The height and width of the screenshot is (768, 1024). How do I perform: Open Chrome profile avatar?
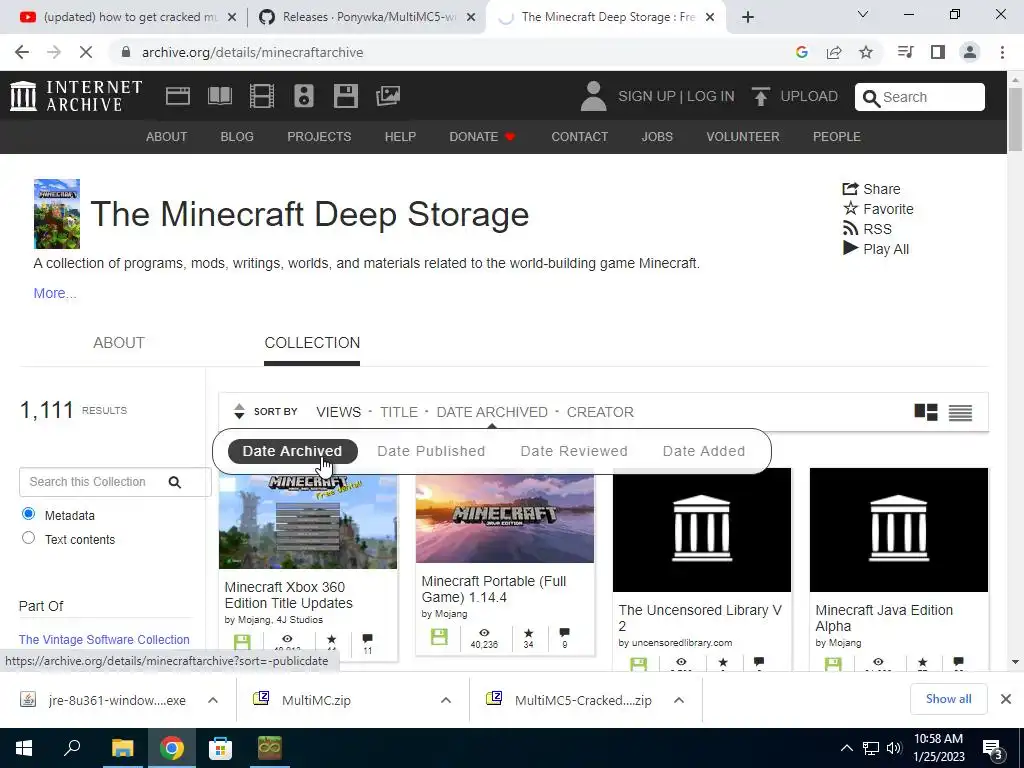(970, 52)
